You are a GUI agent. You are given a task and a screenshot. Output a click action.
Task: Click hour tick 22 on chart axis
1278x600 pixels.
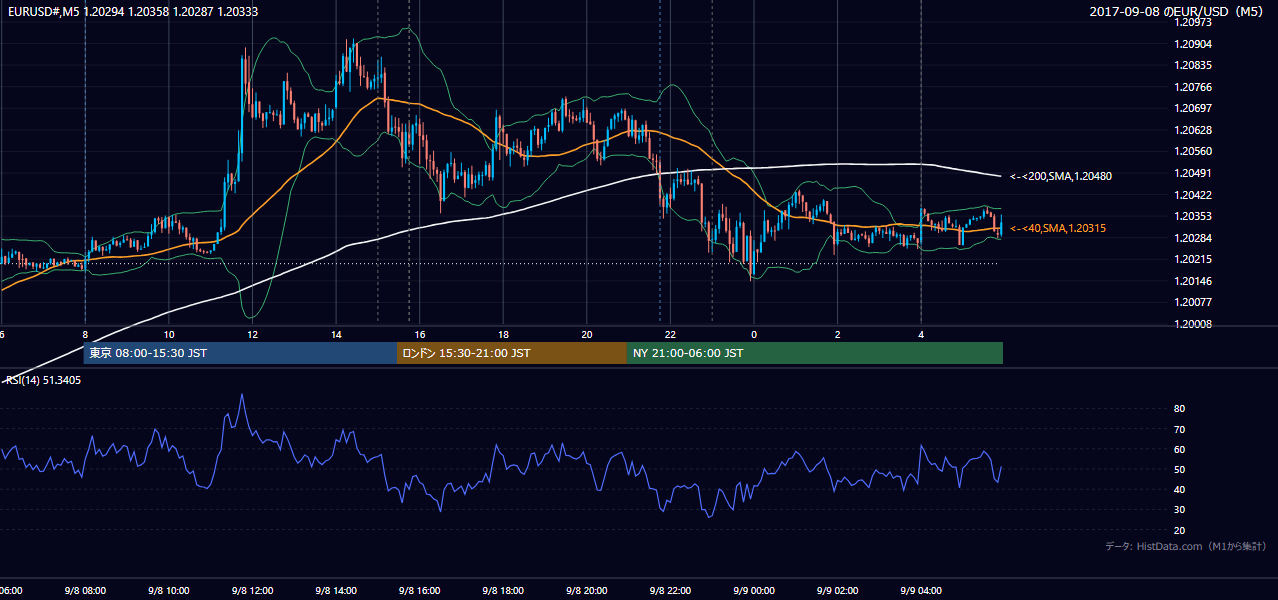[x=671, y=335]
